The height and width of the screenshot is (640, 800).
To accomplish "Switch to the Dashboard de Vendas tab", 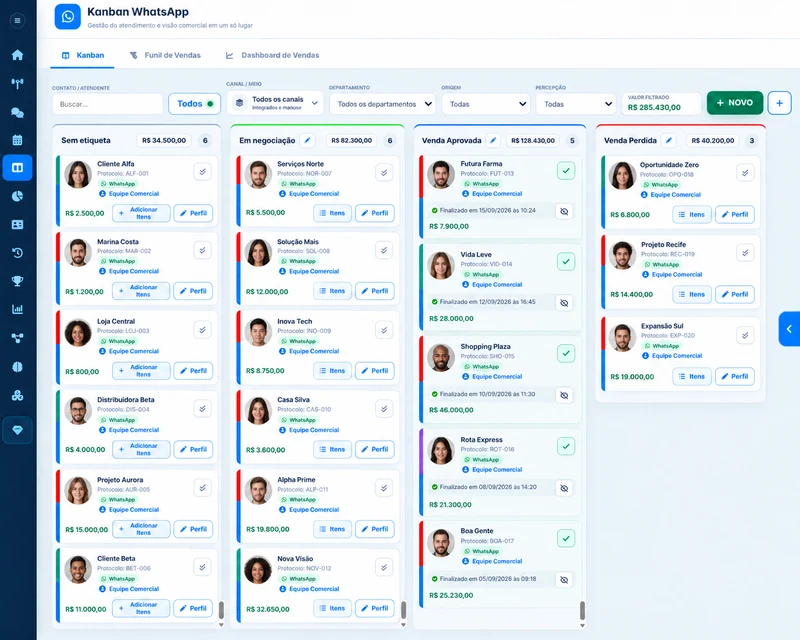I will [273, 55].
